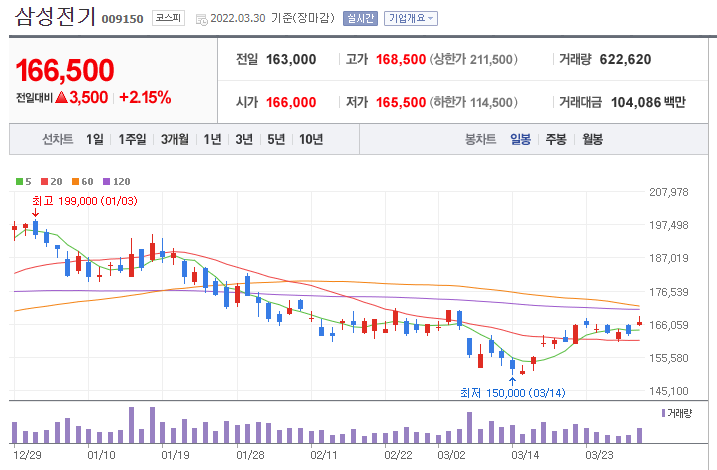Click the stock code 009150
717x470 pixels.
(123, 19)
